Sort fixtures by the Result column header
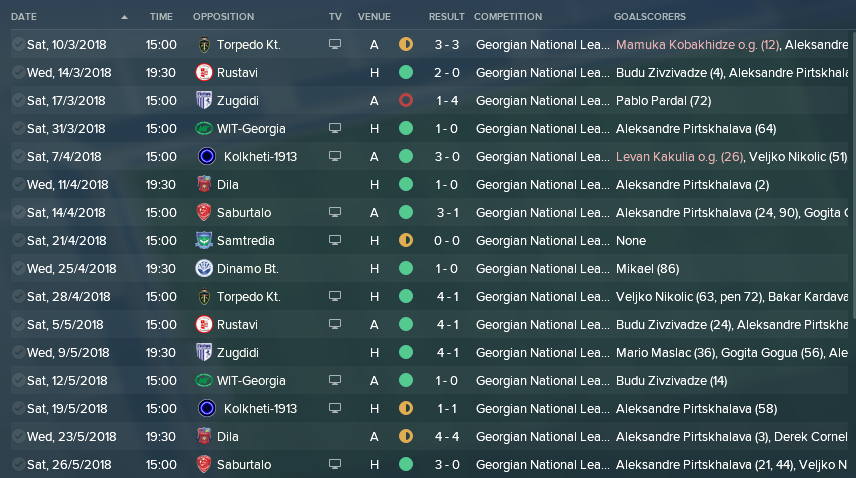856x478 pixels. [446, 16]
